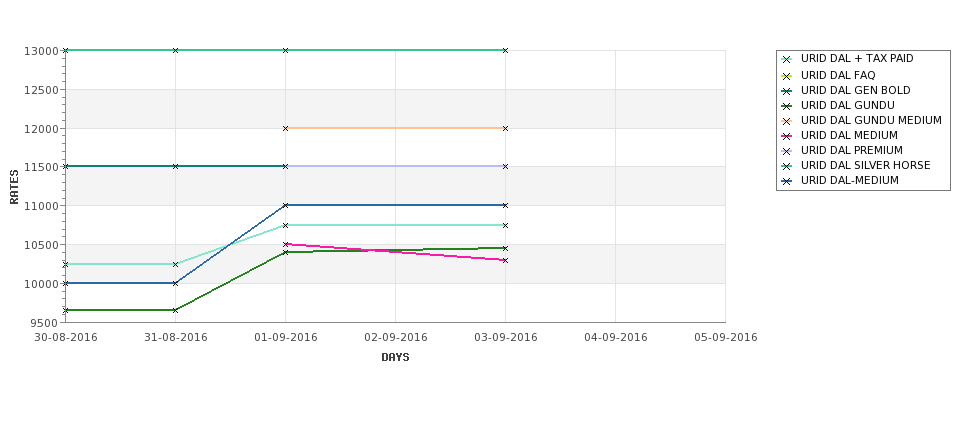Click the 13000 data point on 03-09-2016
Viewport: 975px width, 429px height.
tap(506, 50)
